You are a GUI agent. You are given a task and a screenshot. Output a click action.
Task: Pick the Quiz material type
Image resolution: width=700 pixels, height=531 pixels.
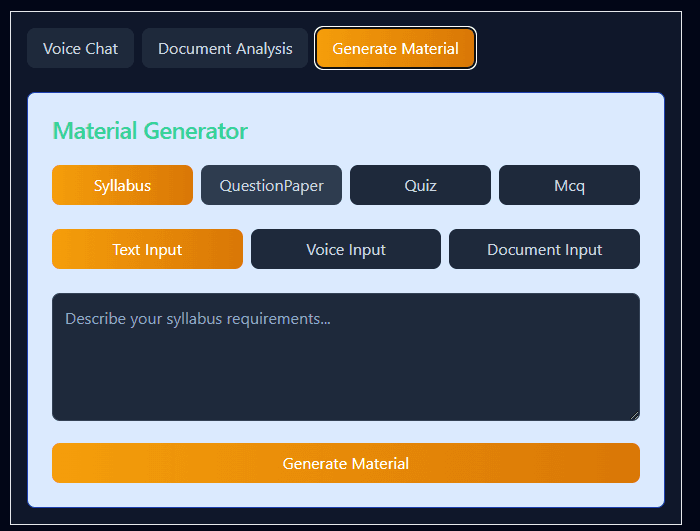coord(420,185)
